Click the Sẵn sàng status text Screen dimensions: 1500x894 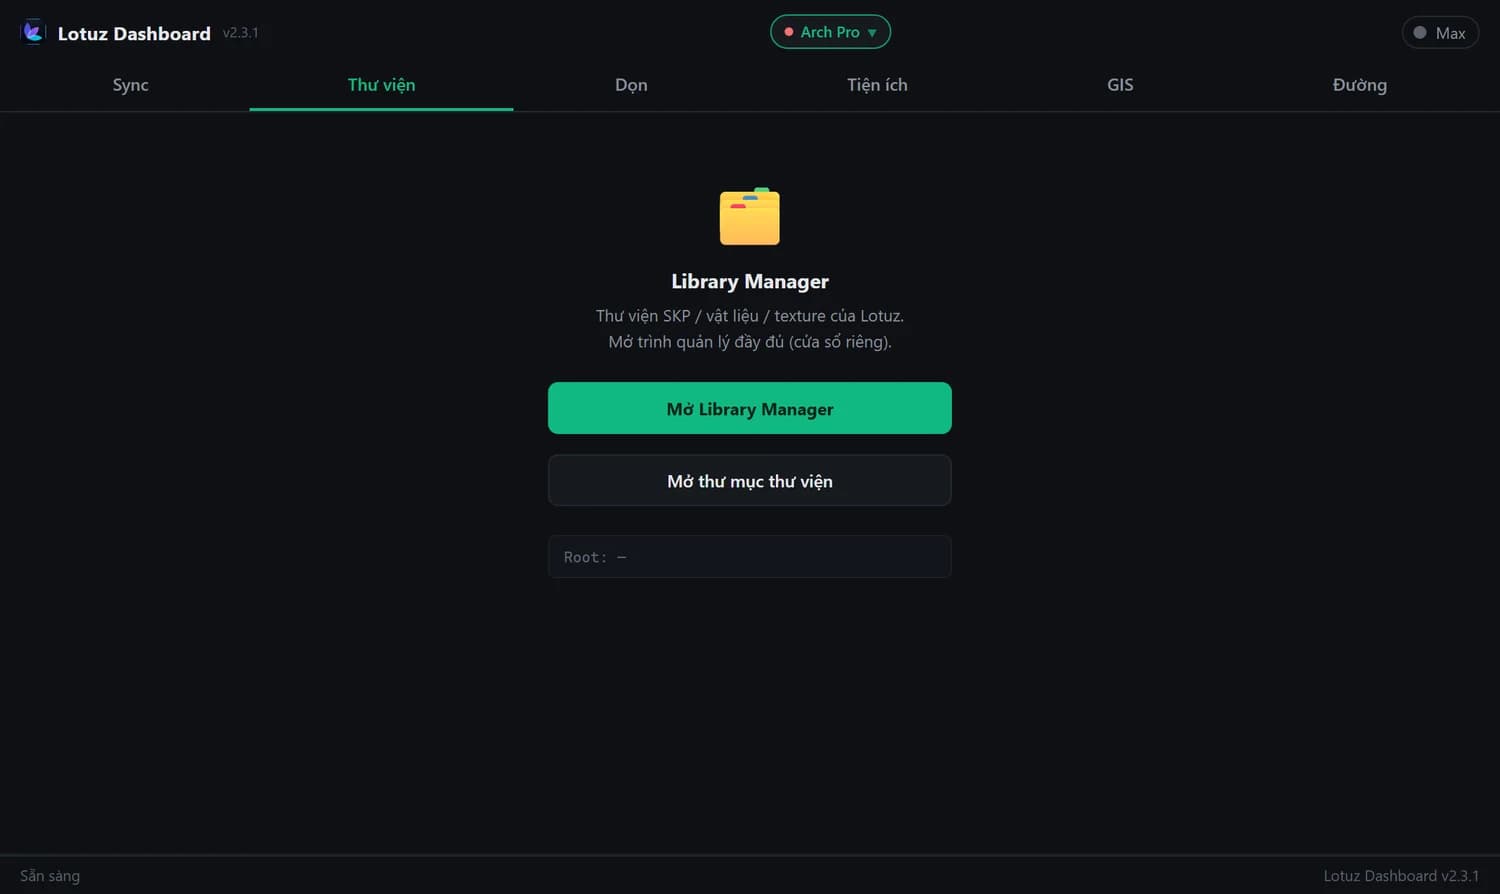(50, 876)
